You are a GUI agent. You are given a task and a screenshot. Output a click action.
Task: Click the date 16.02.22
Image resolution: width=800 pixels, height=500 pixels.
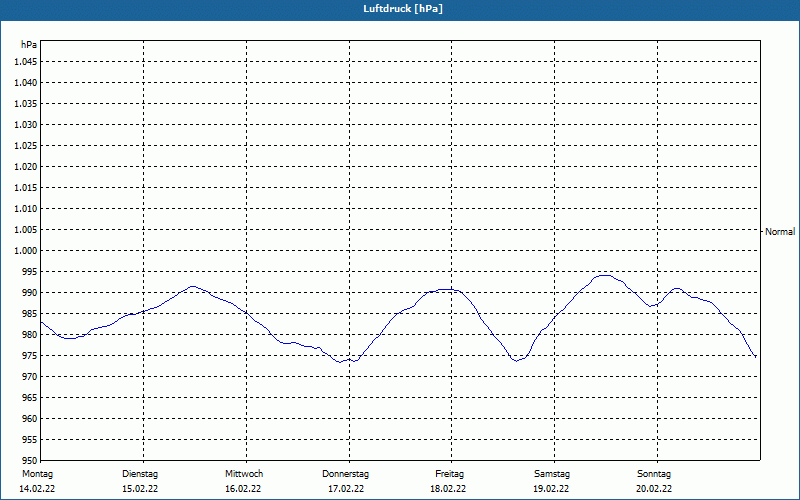243,489
